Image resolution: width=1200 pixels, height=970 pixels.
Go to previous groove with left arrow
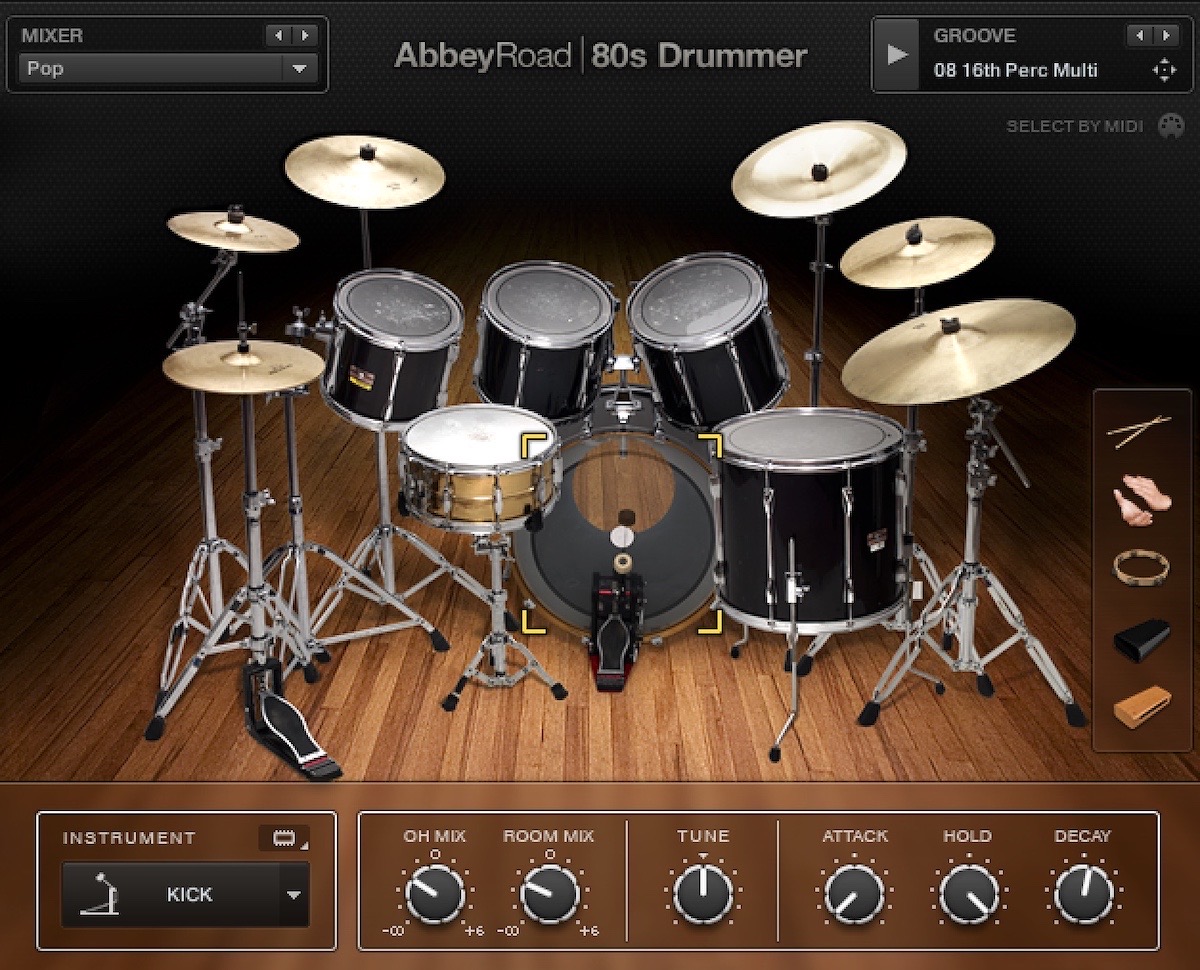point(1138,36)
